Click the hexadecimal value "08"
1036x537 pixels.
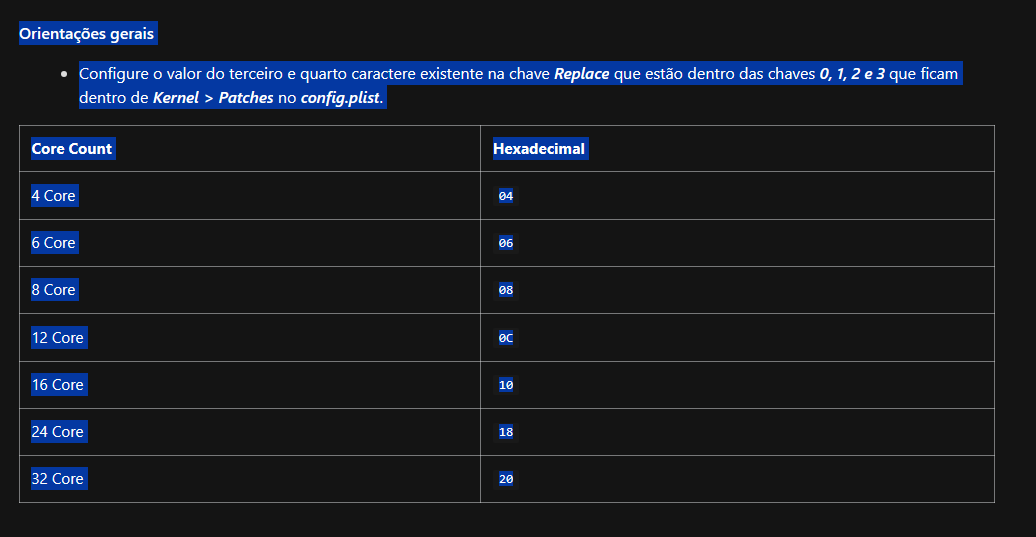(x=506, y=290)
